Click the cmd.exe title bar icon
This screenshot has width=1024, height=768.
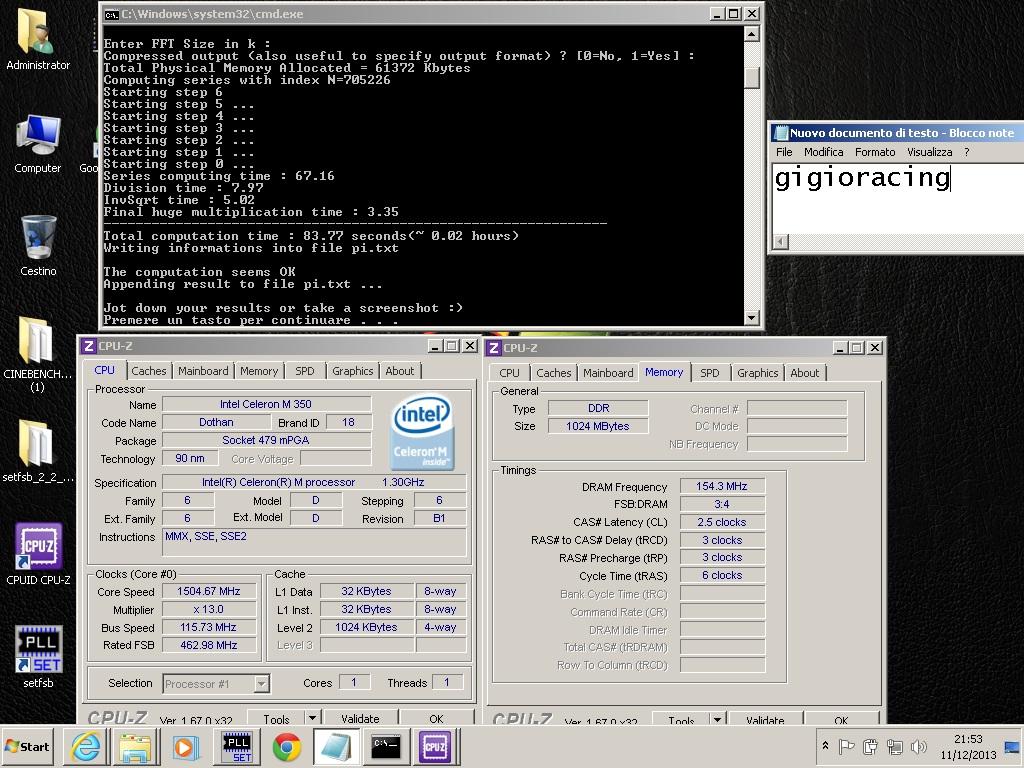point(111,14)
